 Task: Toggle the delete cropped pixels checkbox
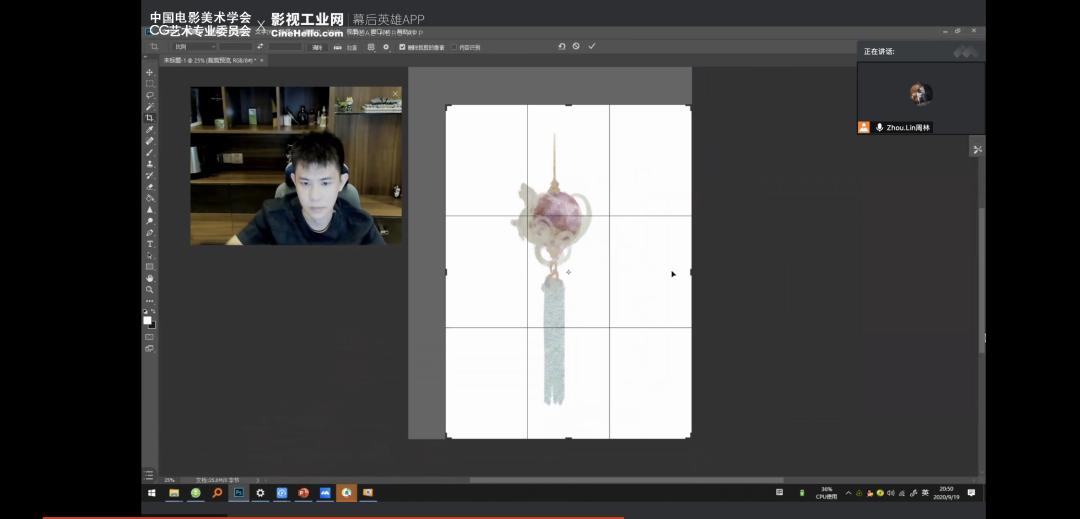tap(402, 47)
